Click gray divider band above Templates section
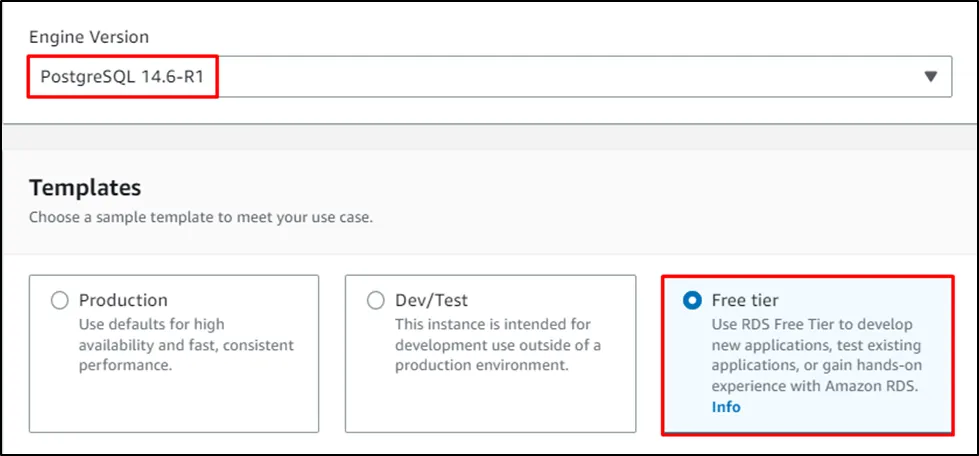979x456 pixels. point(490,138)
